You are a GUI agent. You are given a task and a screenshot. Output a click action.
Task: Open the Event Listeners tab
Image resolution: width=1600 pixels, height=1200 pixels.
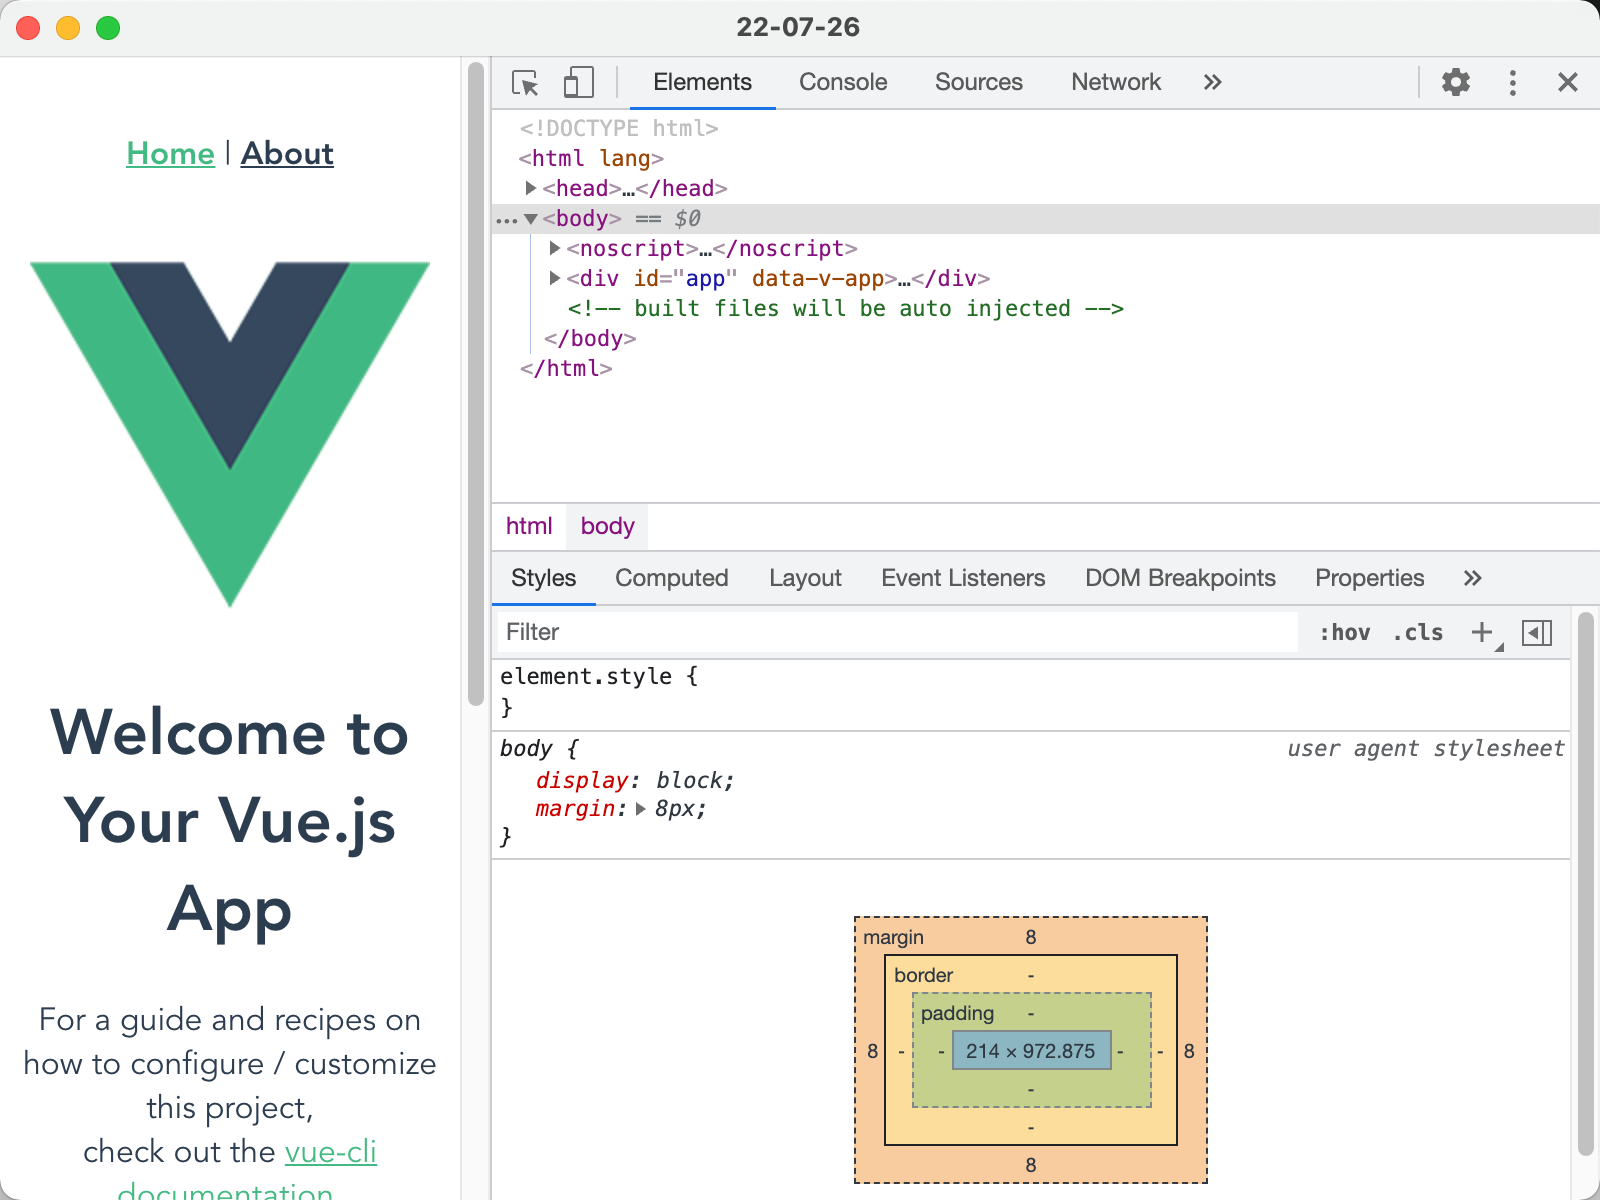[x=963, y=578]
